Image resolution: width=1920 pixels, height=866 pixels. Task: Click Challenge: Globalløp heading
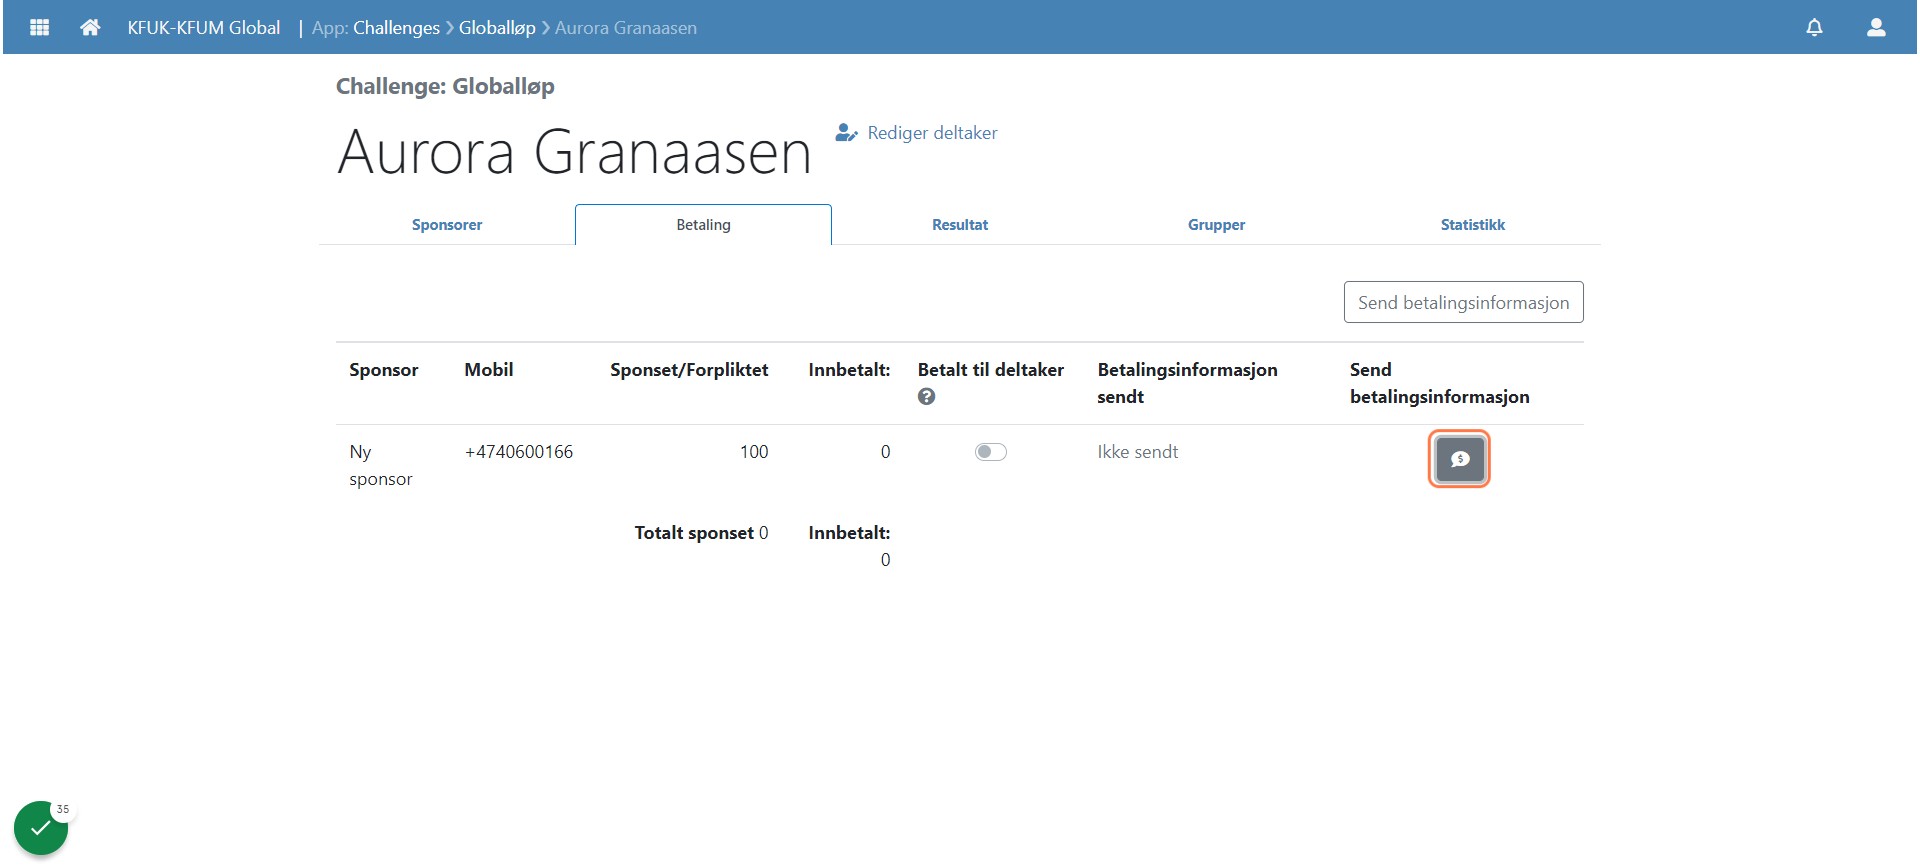pyautogui.click(x=445, y=86)
